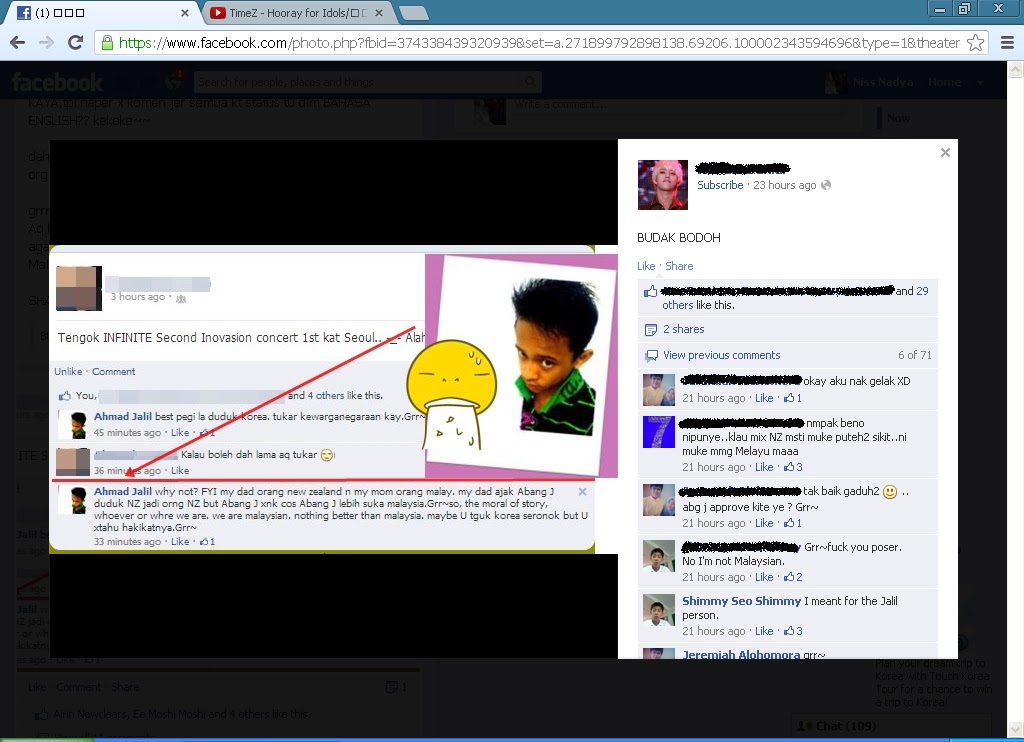
Task: Close the TimeZ YouTube tab
Action: 379,12
